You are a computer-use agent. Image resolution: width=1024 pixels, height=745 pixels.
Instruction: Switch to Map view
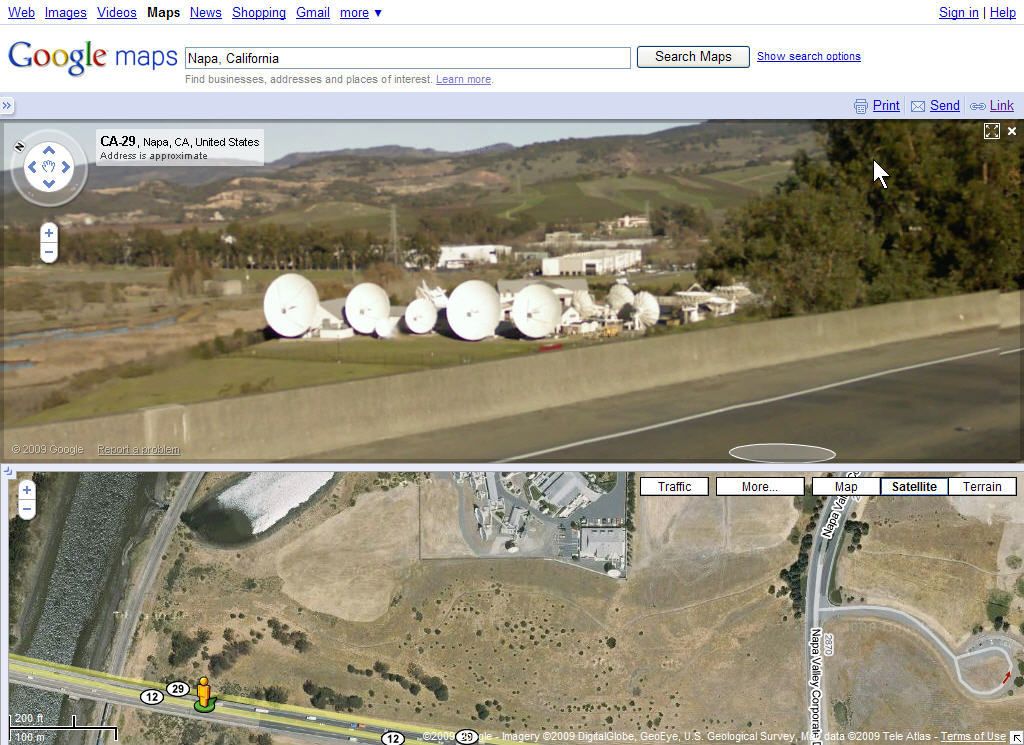[x=846, y=486]
